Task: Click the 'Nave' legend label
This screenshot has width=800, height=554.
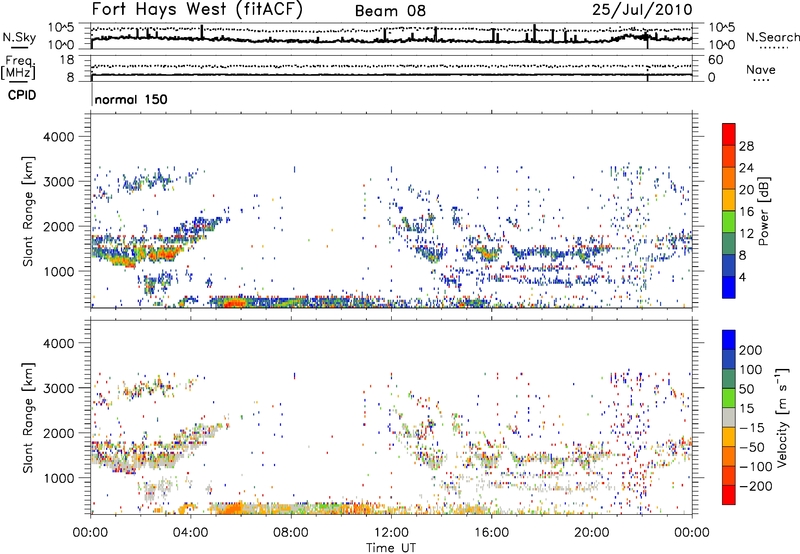Action: (x=760, y=69)
